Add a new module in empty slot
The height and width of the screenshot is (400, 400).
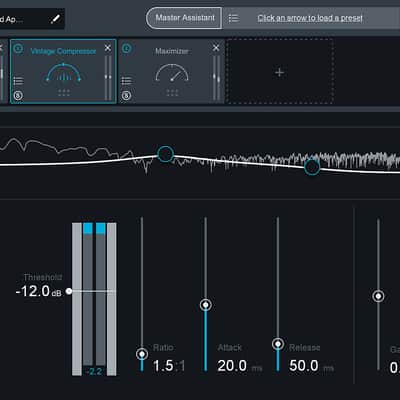280,72
